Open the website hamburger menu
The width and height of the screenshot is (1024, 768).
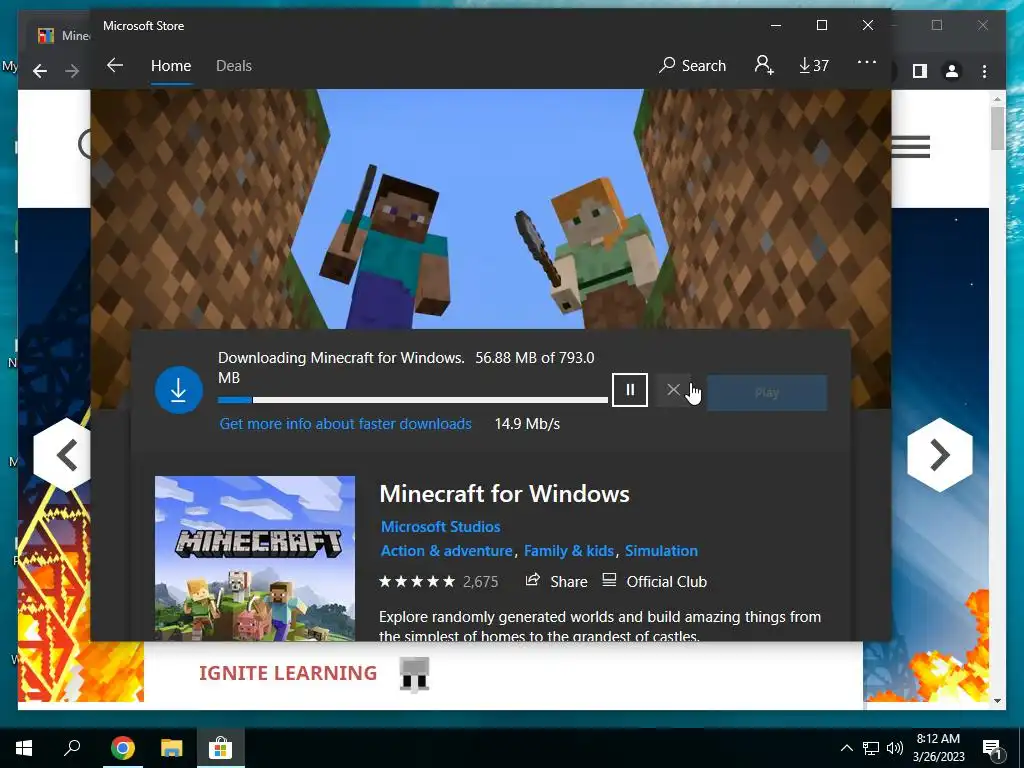coord(910,146)
